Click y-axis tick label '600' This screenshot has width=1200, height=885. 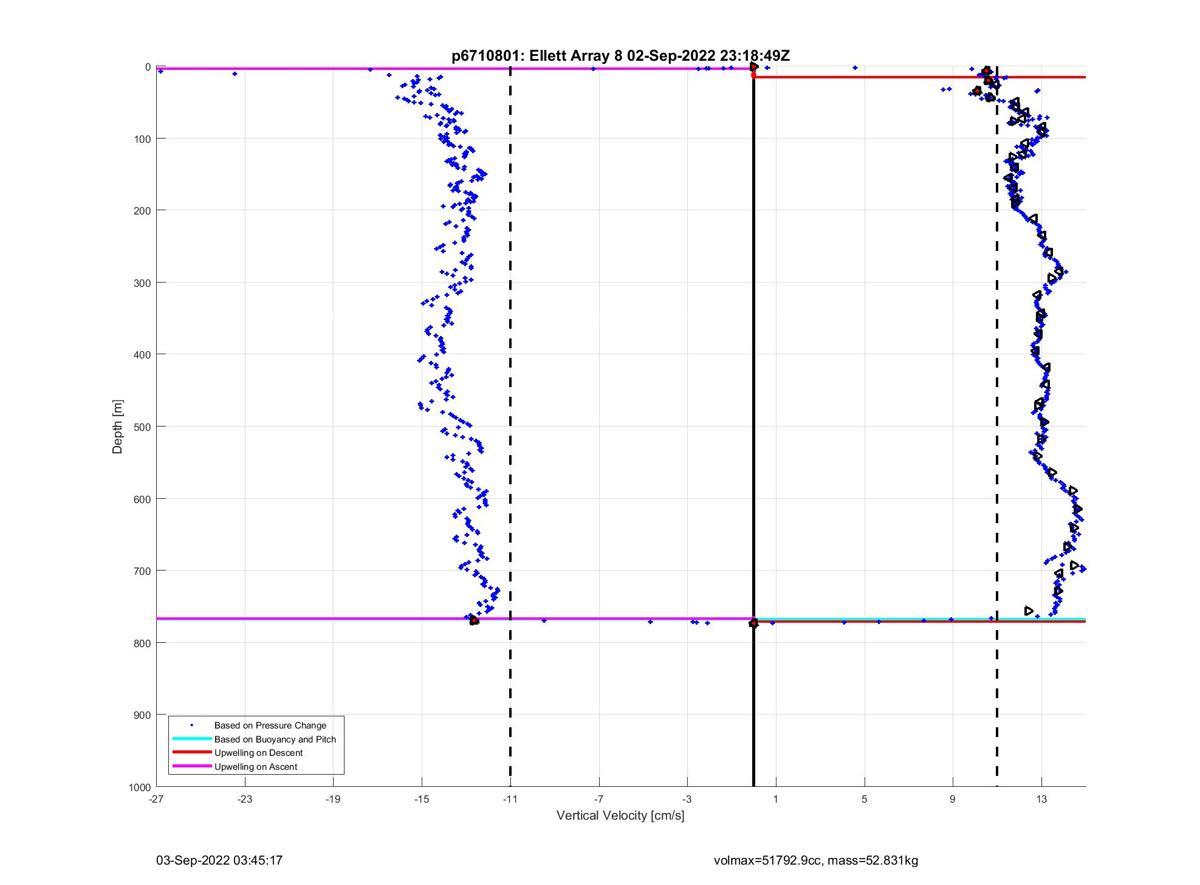(142, 498)
